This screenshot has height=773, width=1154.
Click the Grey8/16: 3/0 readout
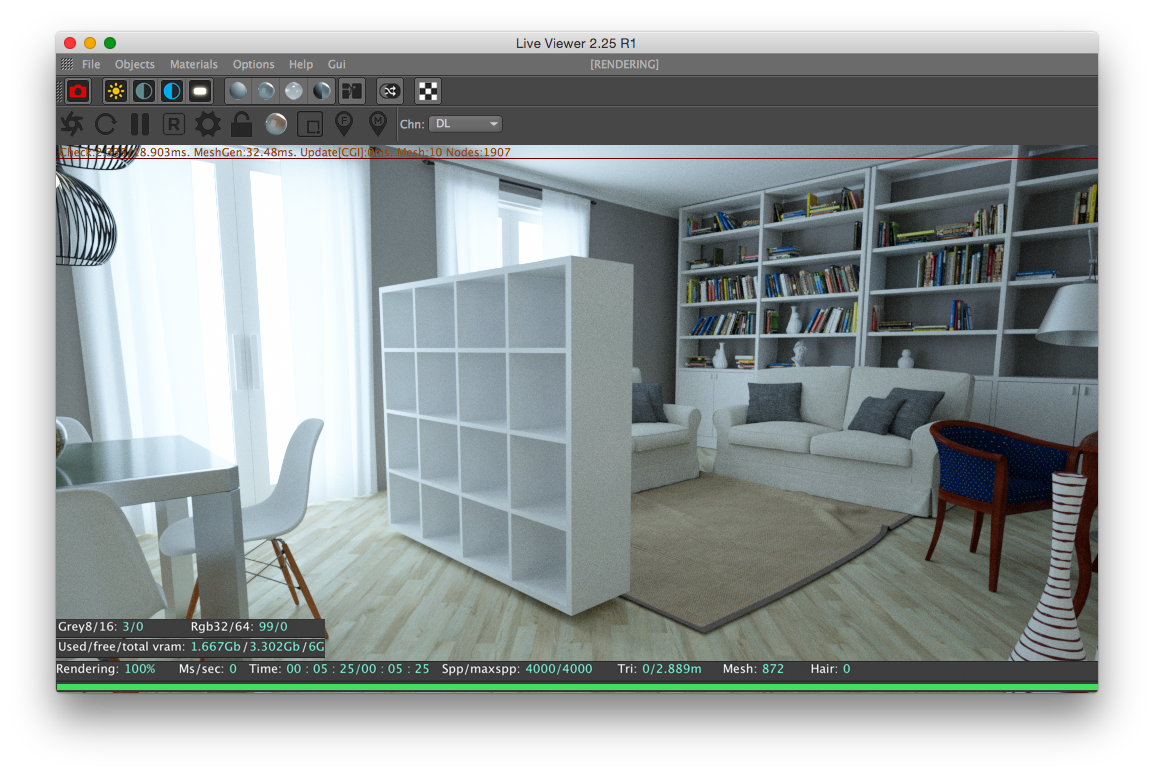pos(101,626)
